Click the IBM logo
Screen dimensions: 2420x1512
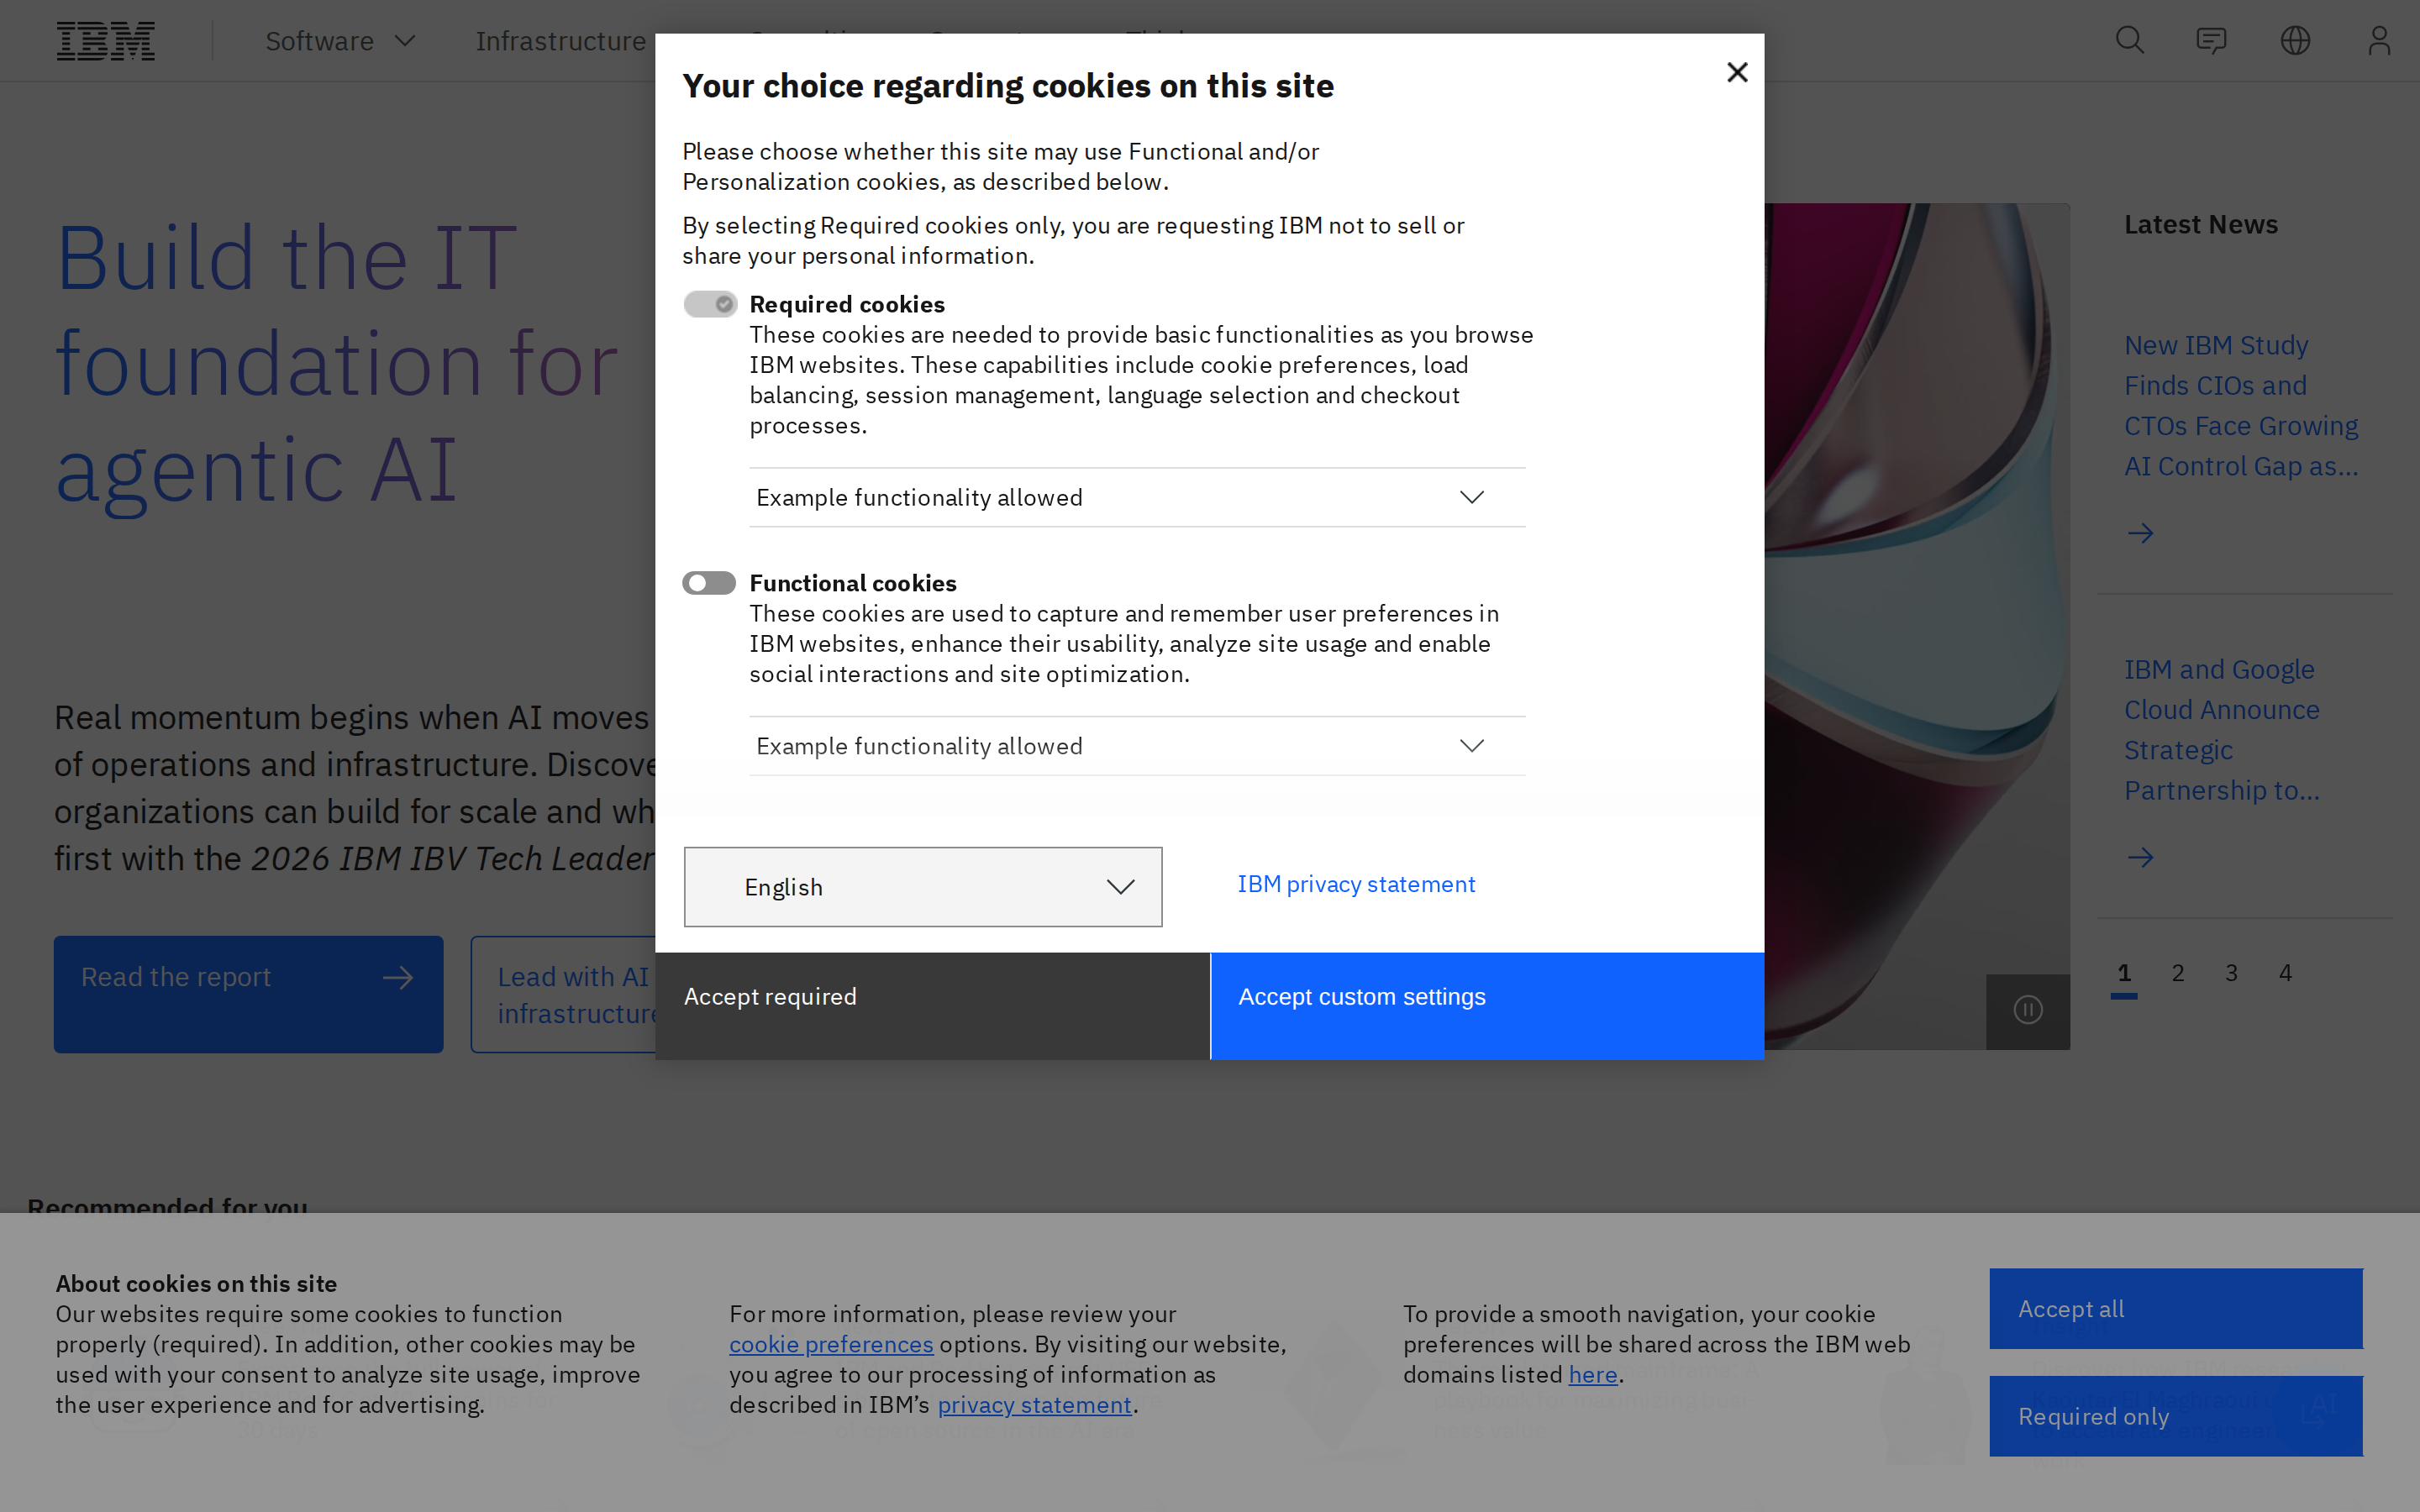click(106, 41)
